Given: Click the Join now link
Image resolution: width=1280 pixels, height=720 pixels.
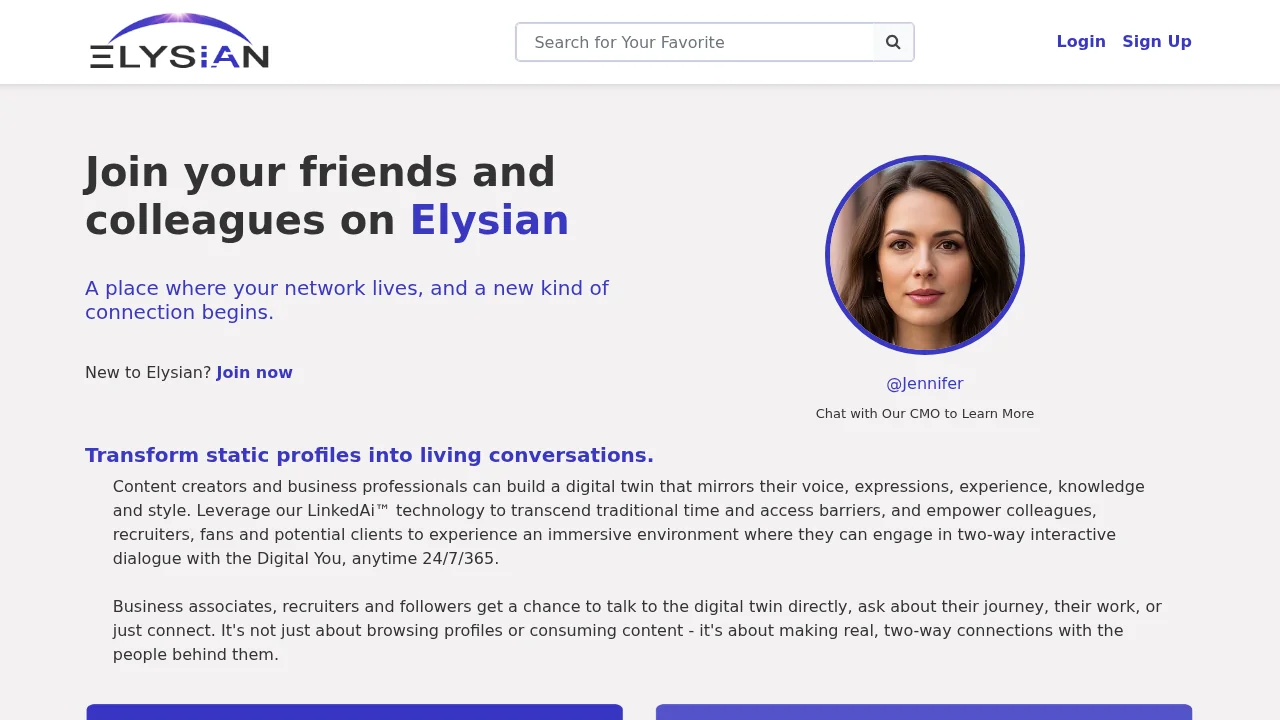Looking at the screenshot, I should click(x=254, y=372).
